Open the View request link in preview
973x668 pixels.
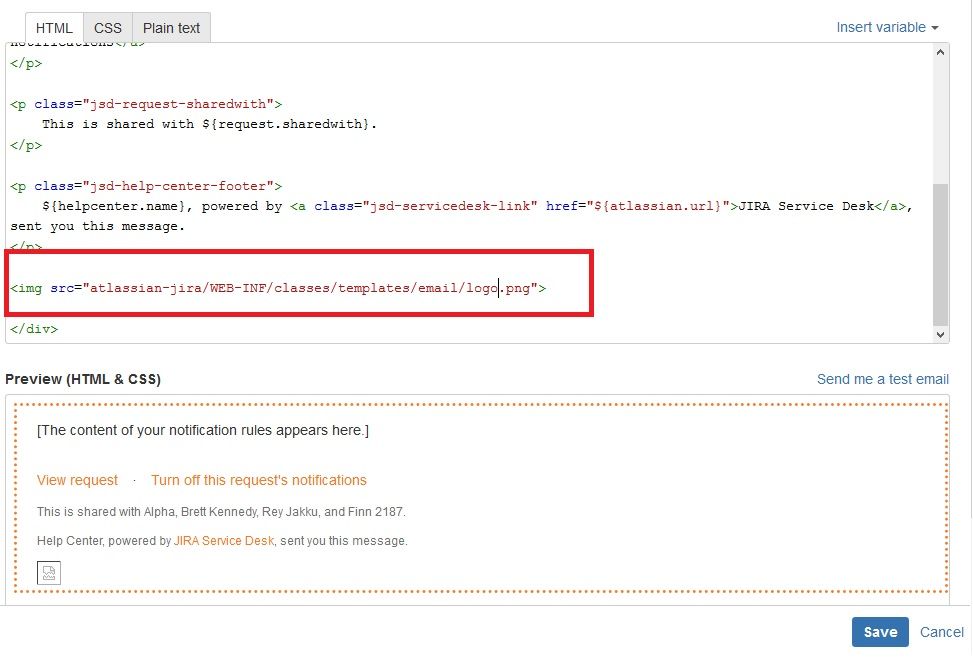click(77, 480)
